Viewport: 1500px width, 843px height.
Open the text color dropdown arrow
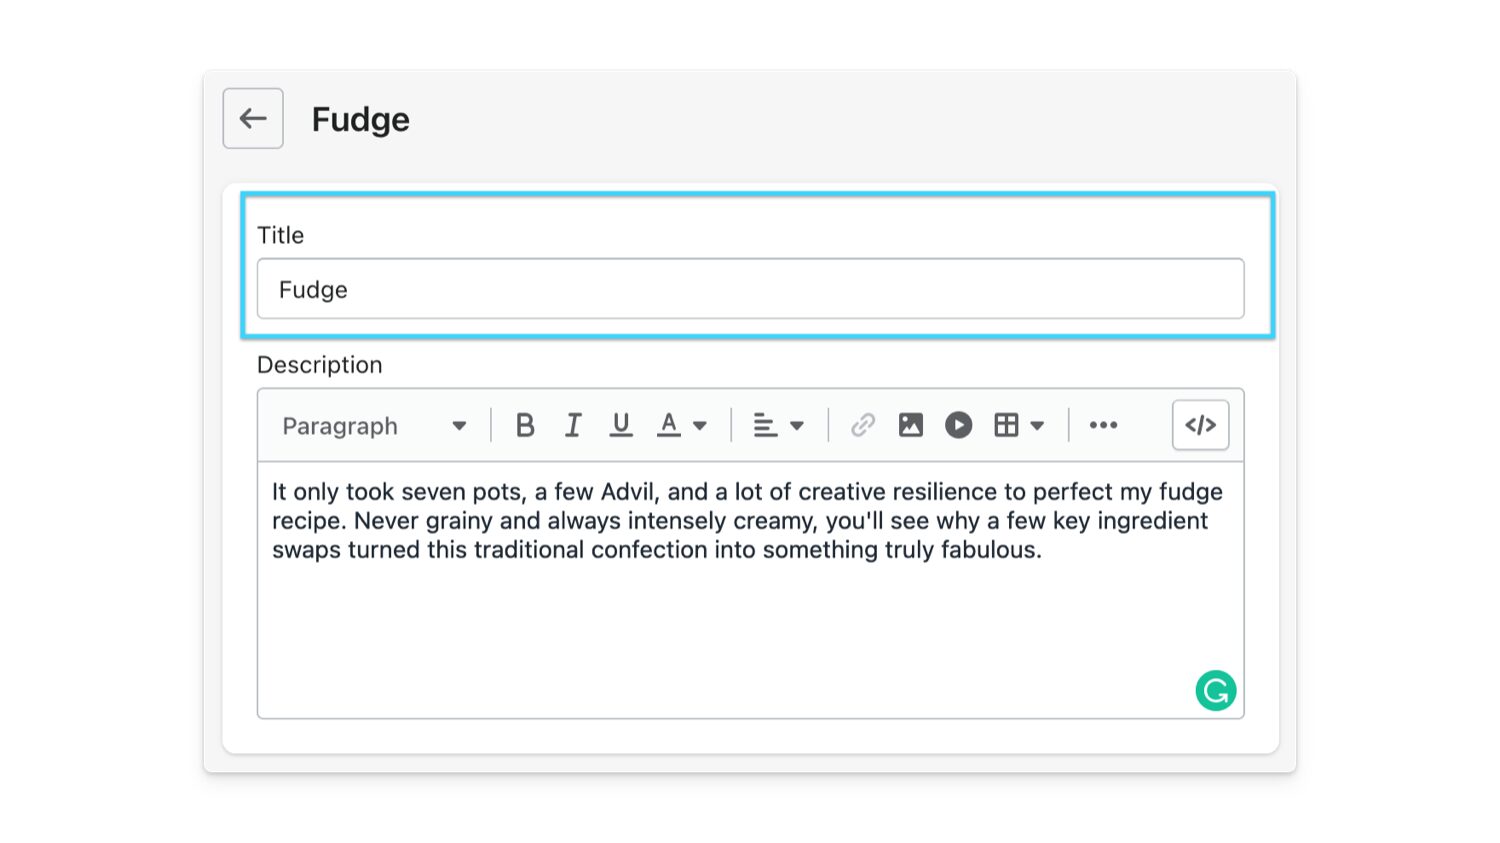700,426
